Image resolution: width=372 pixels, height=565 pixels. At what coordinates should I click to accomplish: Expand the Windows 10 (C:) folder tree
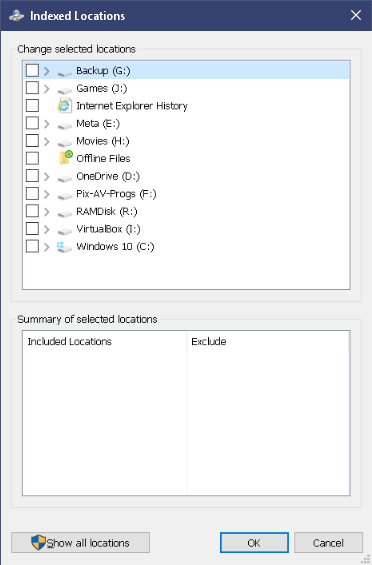[46, 247]
